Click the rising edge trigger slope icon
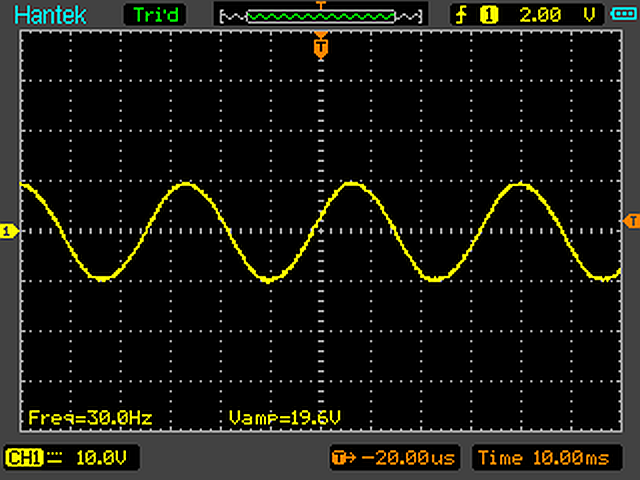The width and height of the screenshot is (640, 480). (x=461, y=16)
